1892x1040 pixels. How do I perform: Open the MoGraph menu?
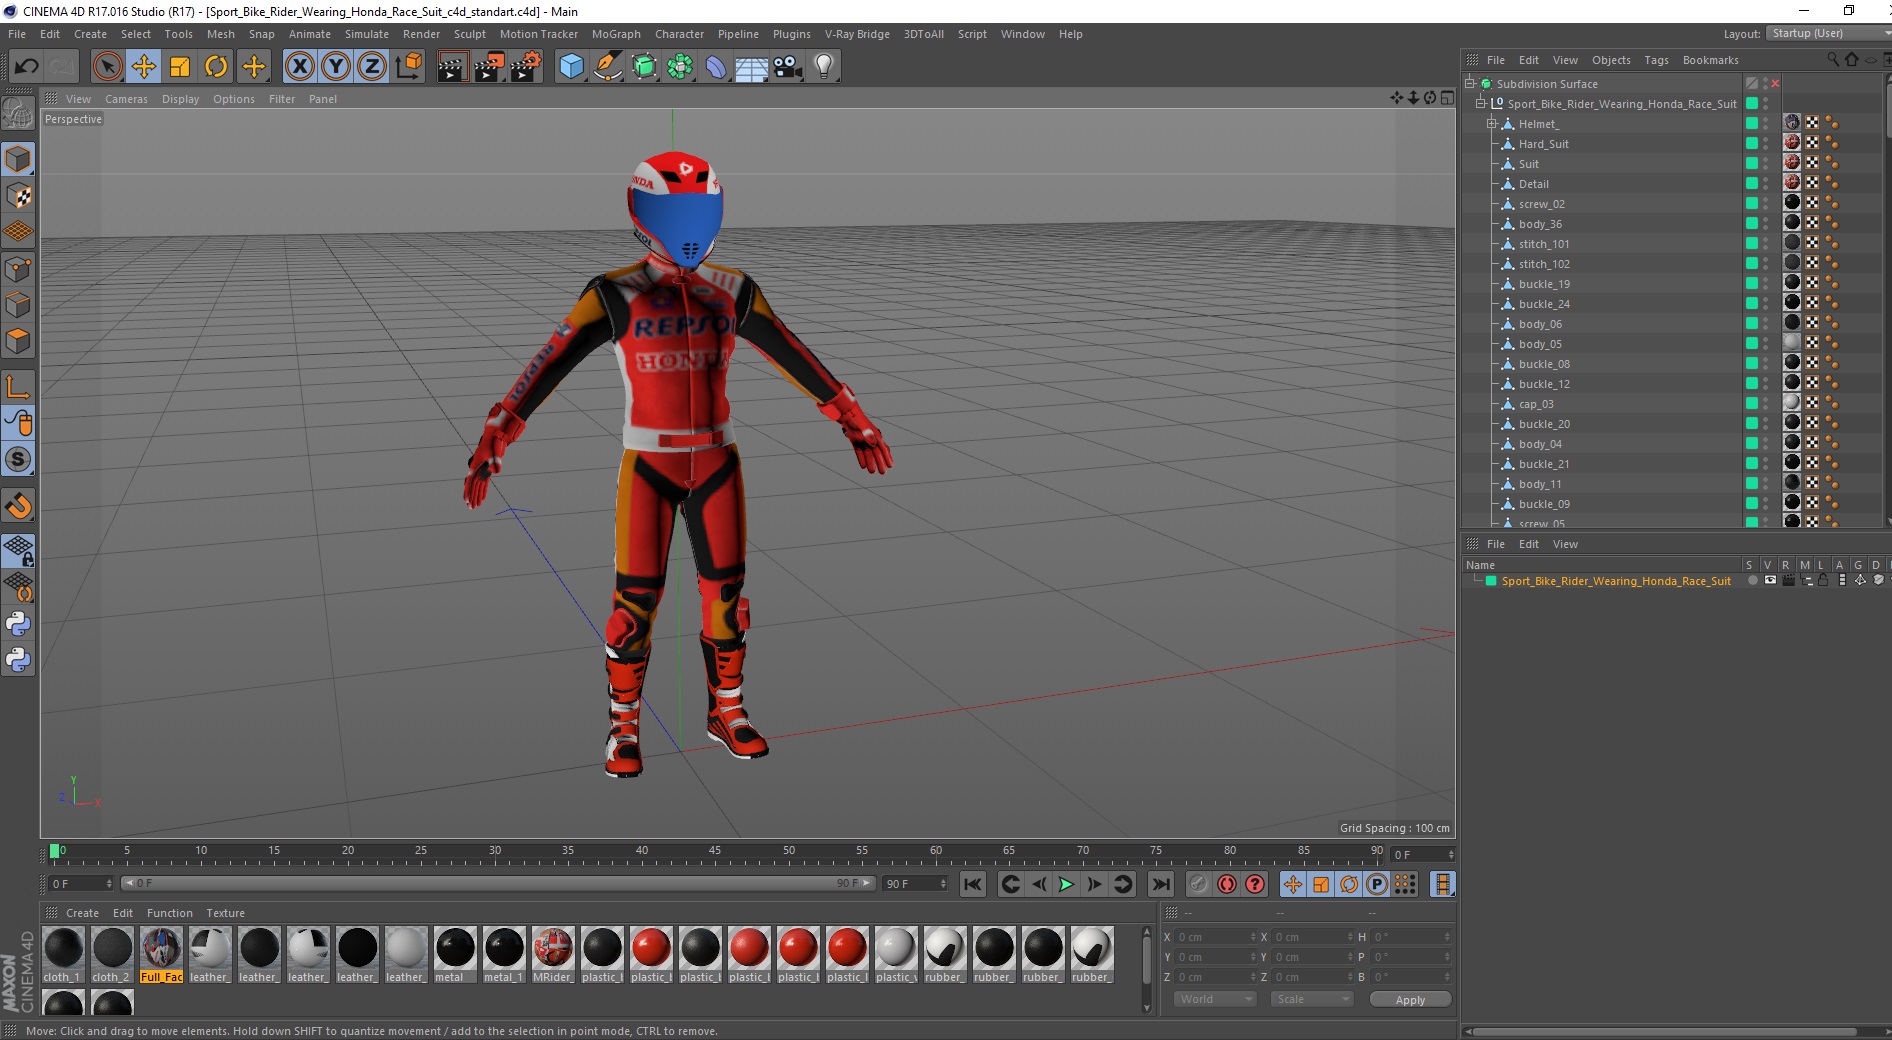pyautogui.click(x=616, y=34)
